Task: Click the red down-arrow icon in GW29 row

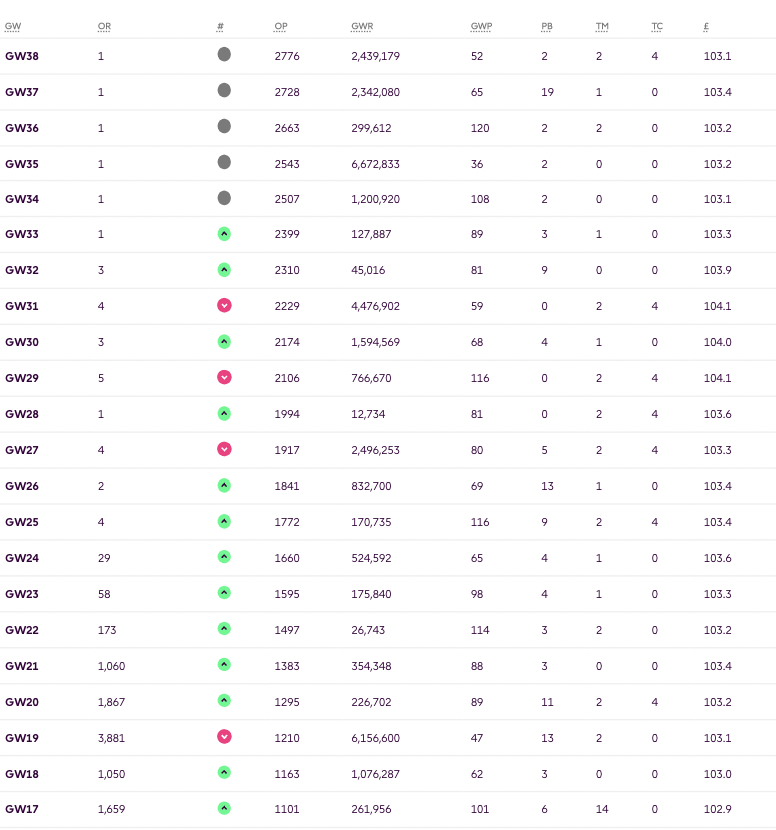Action: pyautogui.click(x=224, y=377)
